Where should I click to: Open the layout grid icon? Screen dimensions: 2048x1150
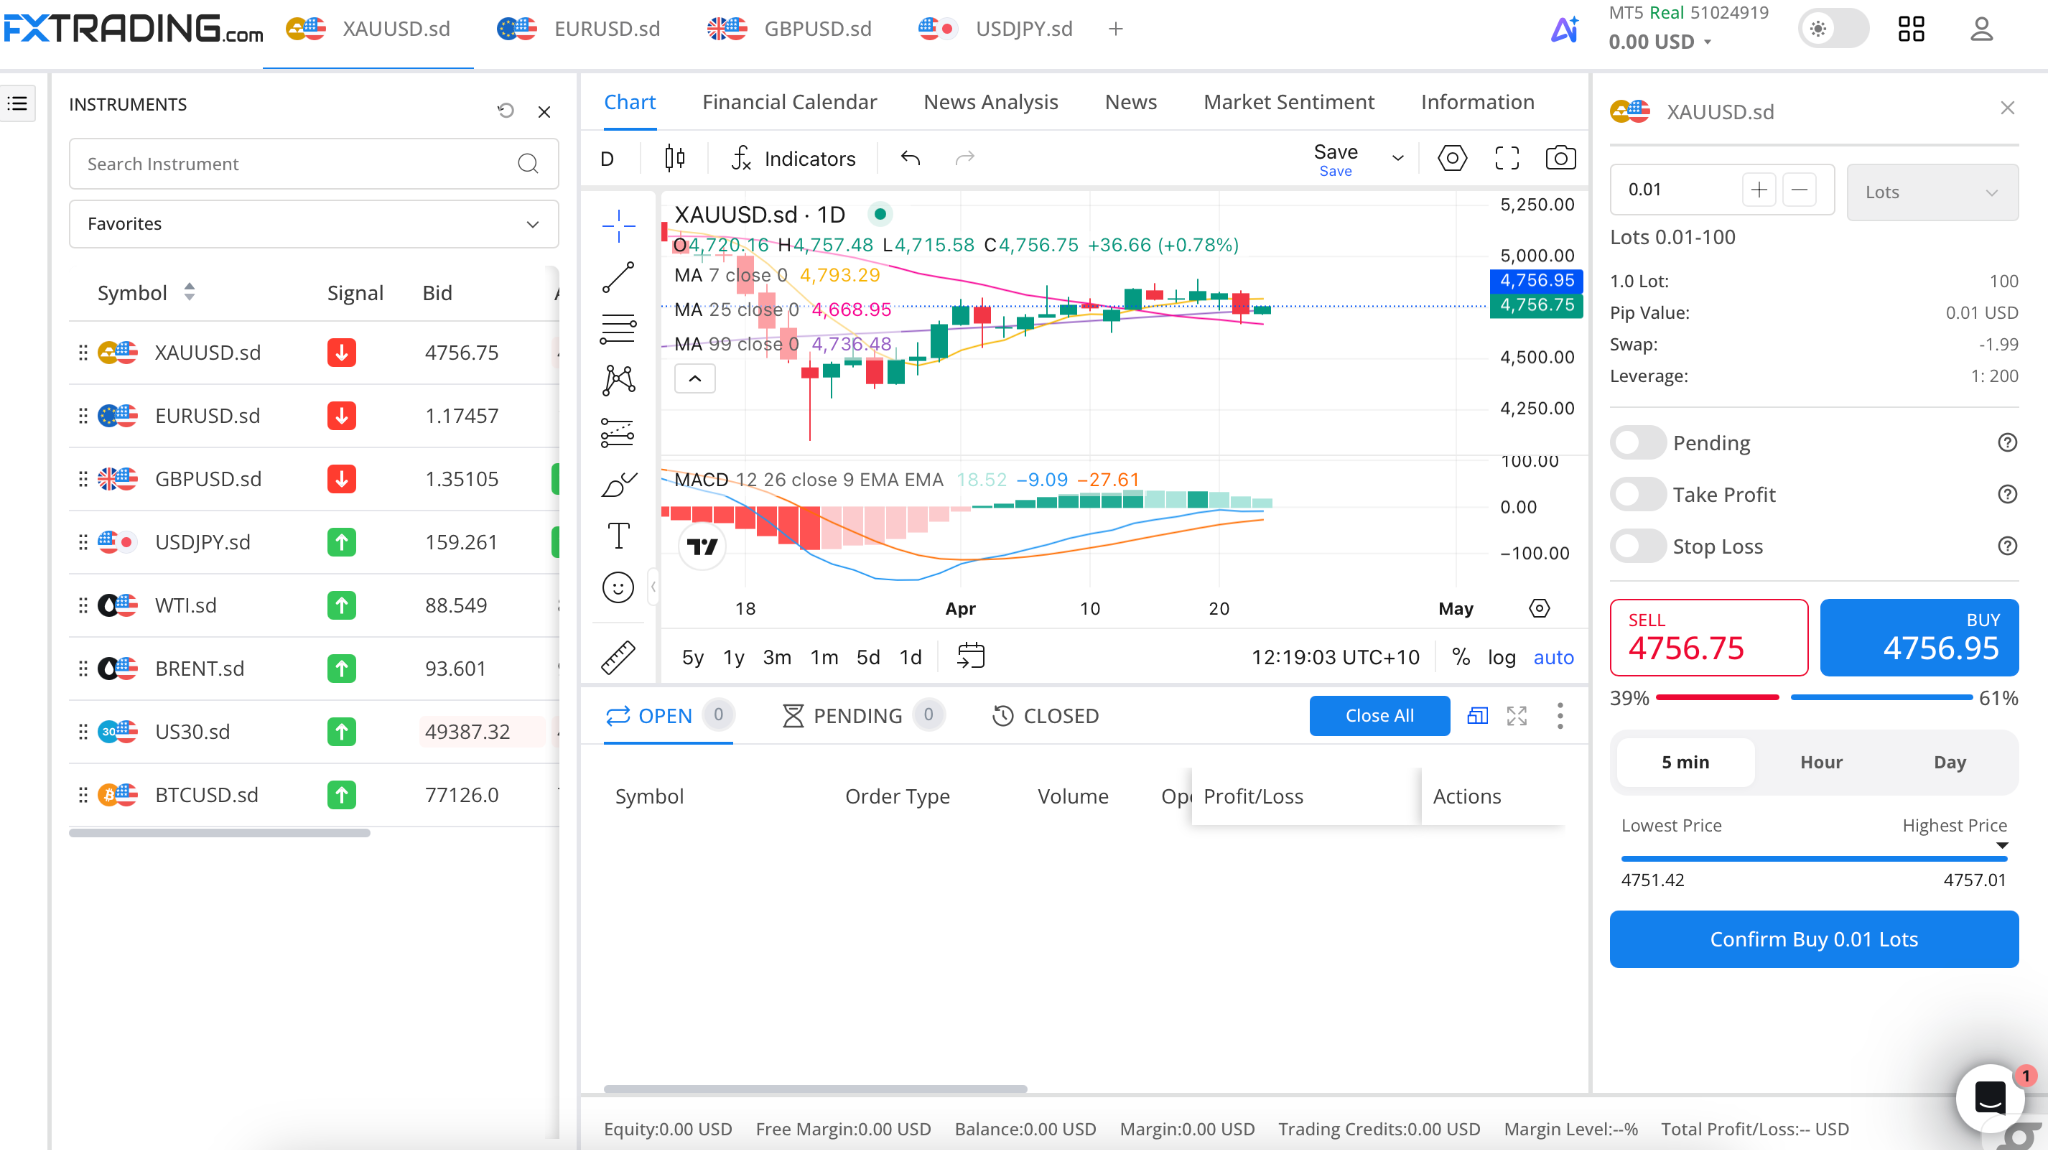coord(1911,29)
